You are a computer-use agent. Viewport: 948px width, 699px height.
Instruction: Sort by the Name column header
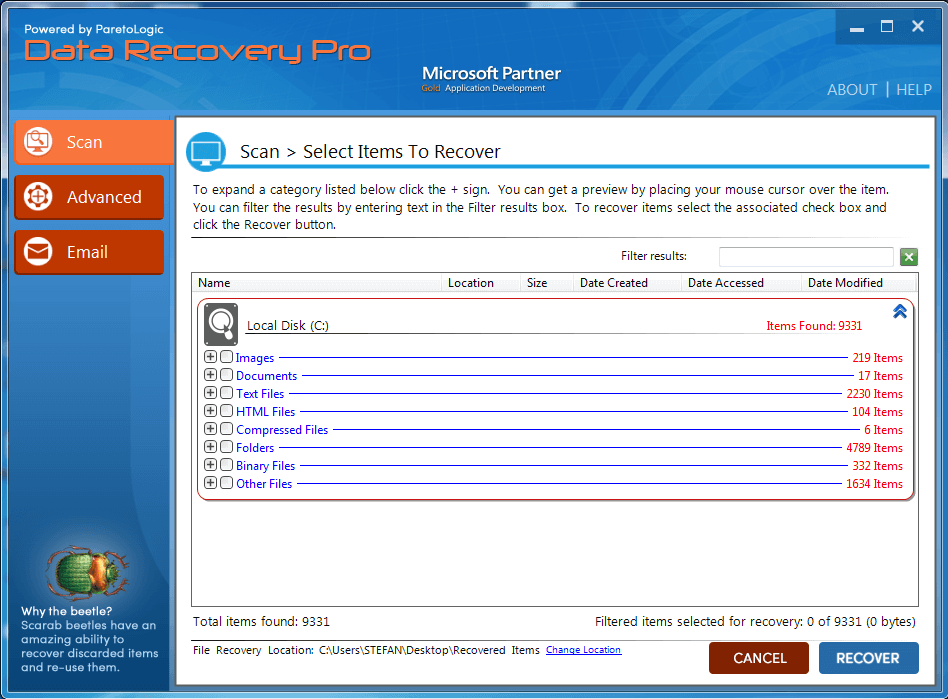(x=316, y=283)
